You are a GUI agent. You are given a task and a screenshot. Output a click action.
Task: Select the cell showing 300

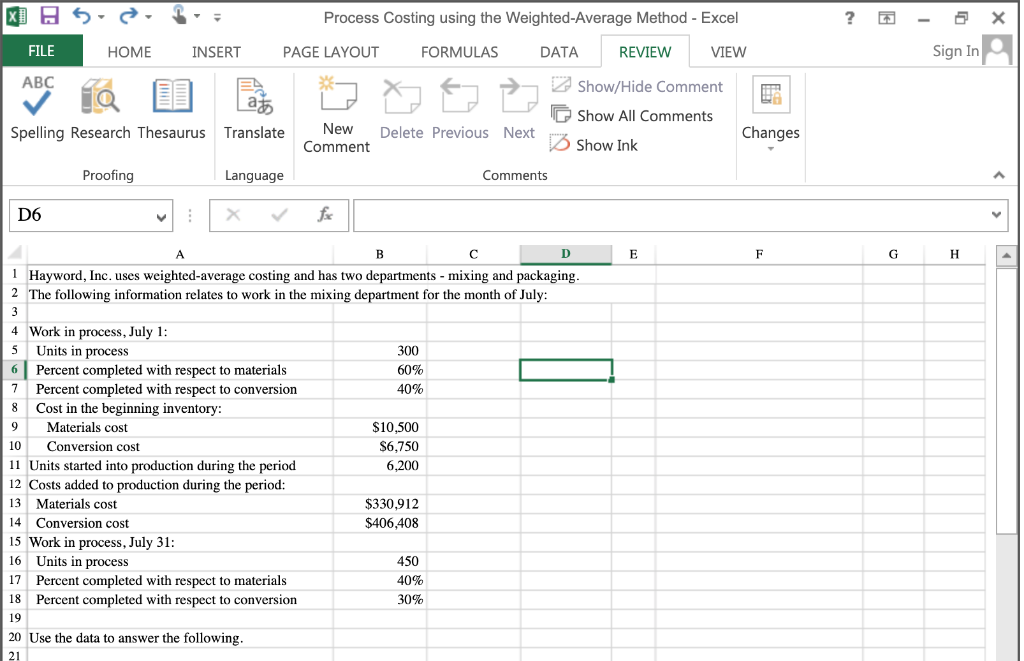pos(379,351)
